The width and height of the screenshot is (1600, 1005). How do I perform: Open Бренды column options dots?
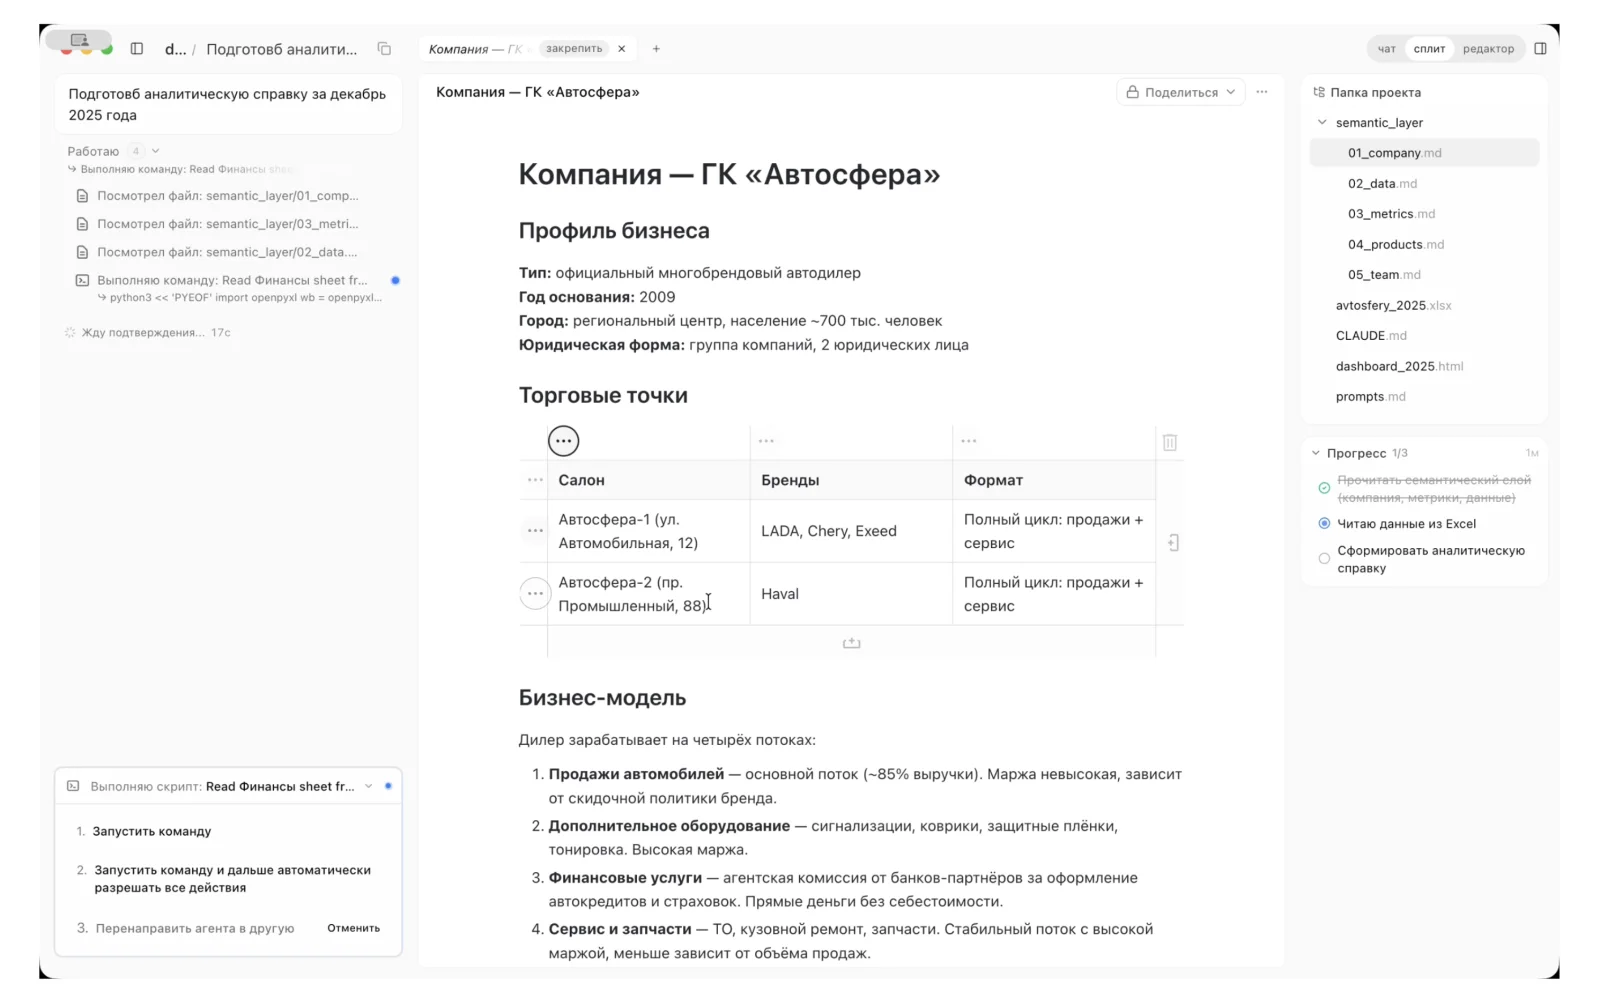coord(766,441)
